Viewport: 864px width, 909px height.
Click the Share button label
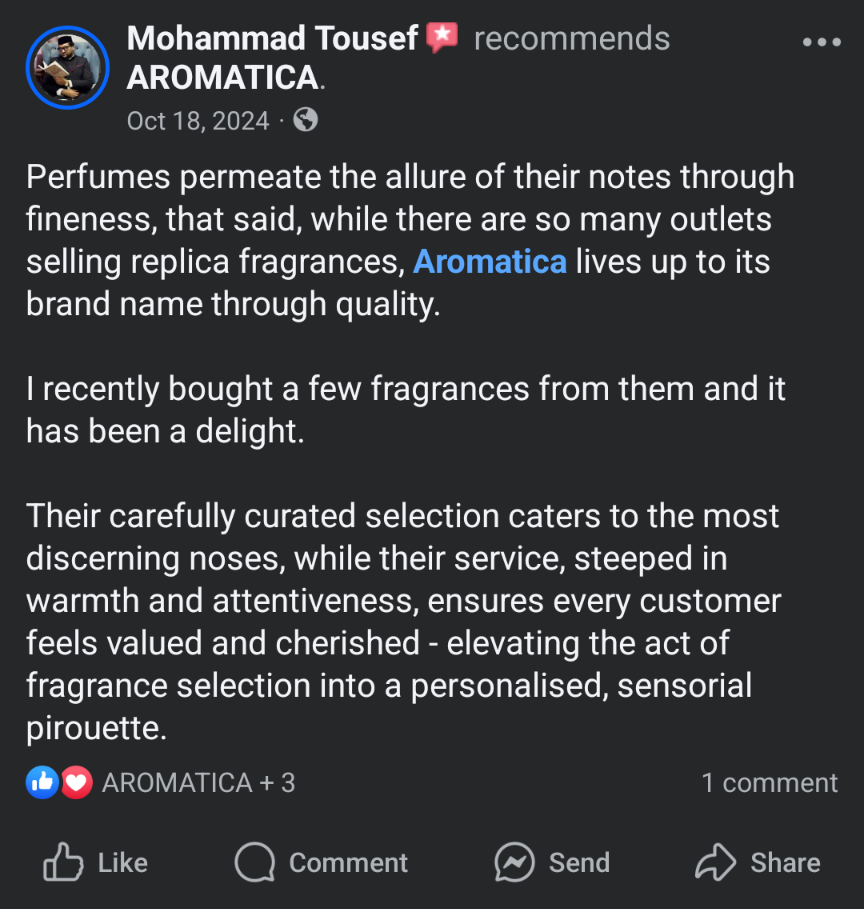[x=785, y=863]
